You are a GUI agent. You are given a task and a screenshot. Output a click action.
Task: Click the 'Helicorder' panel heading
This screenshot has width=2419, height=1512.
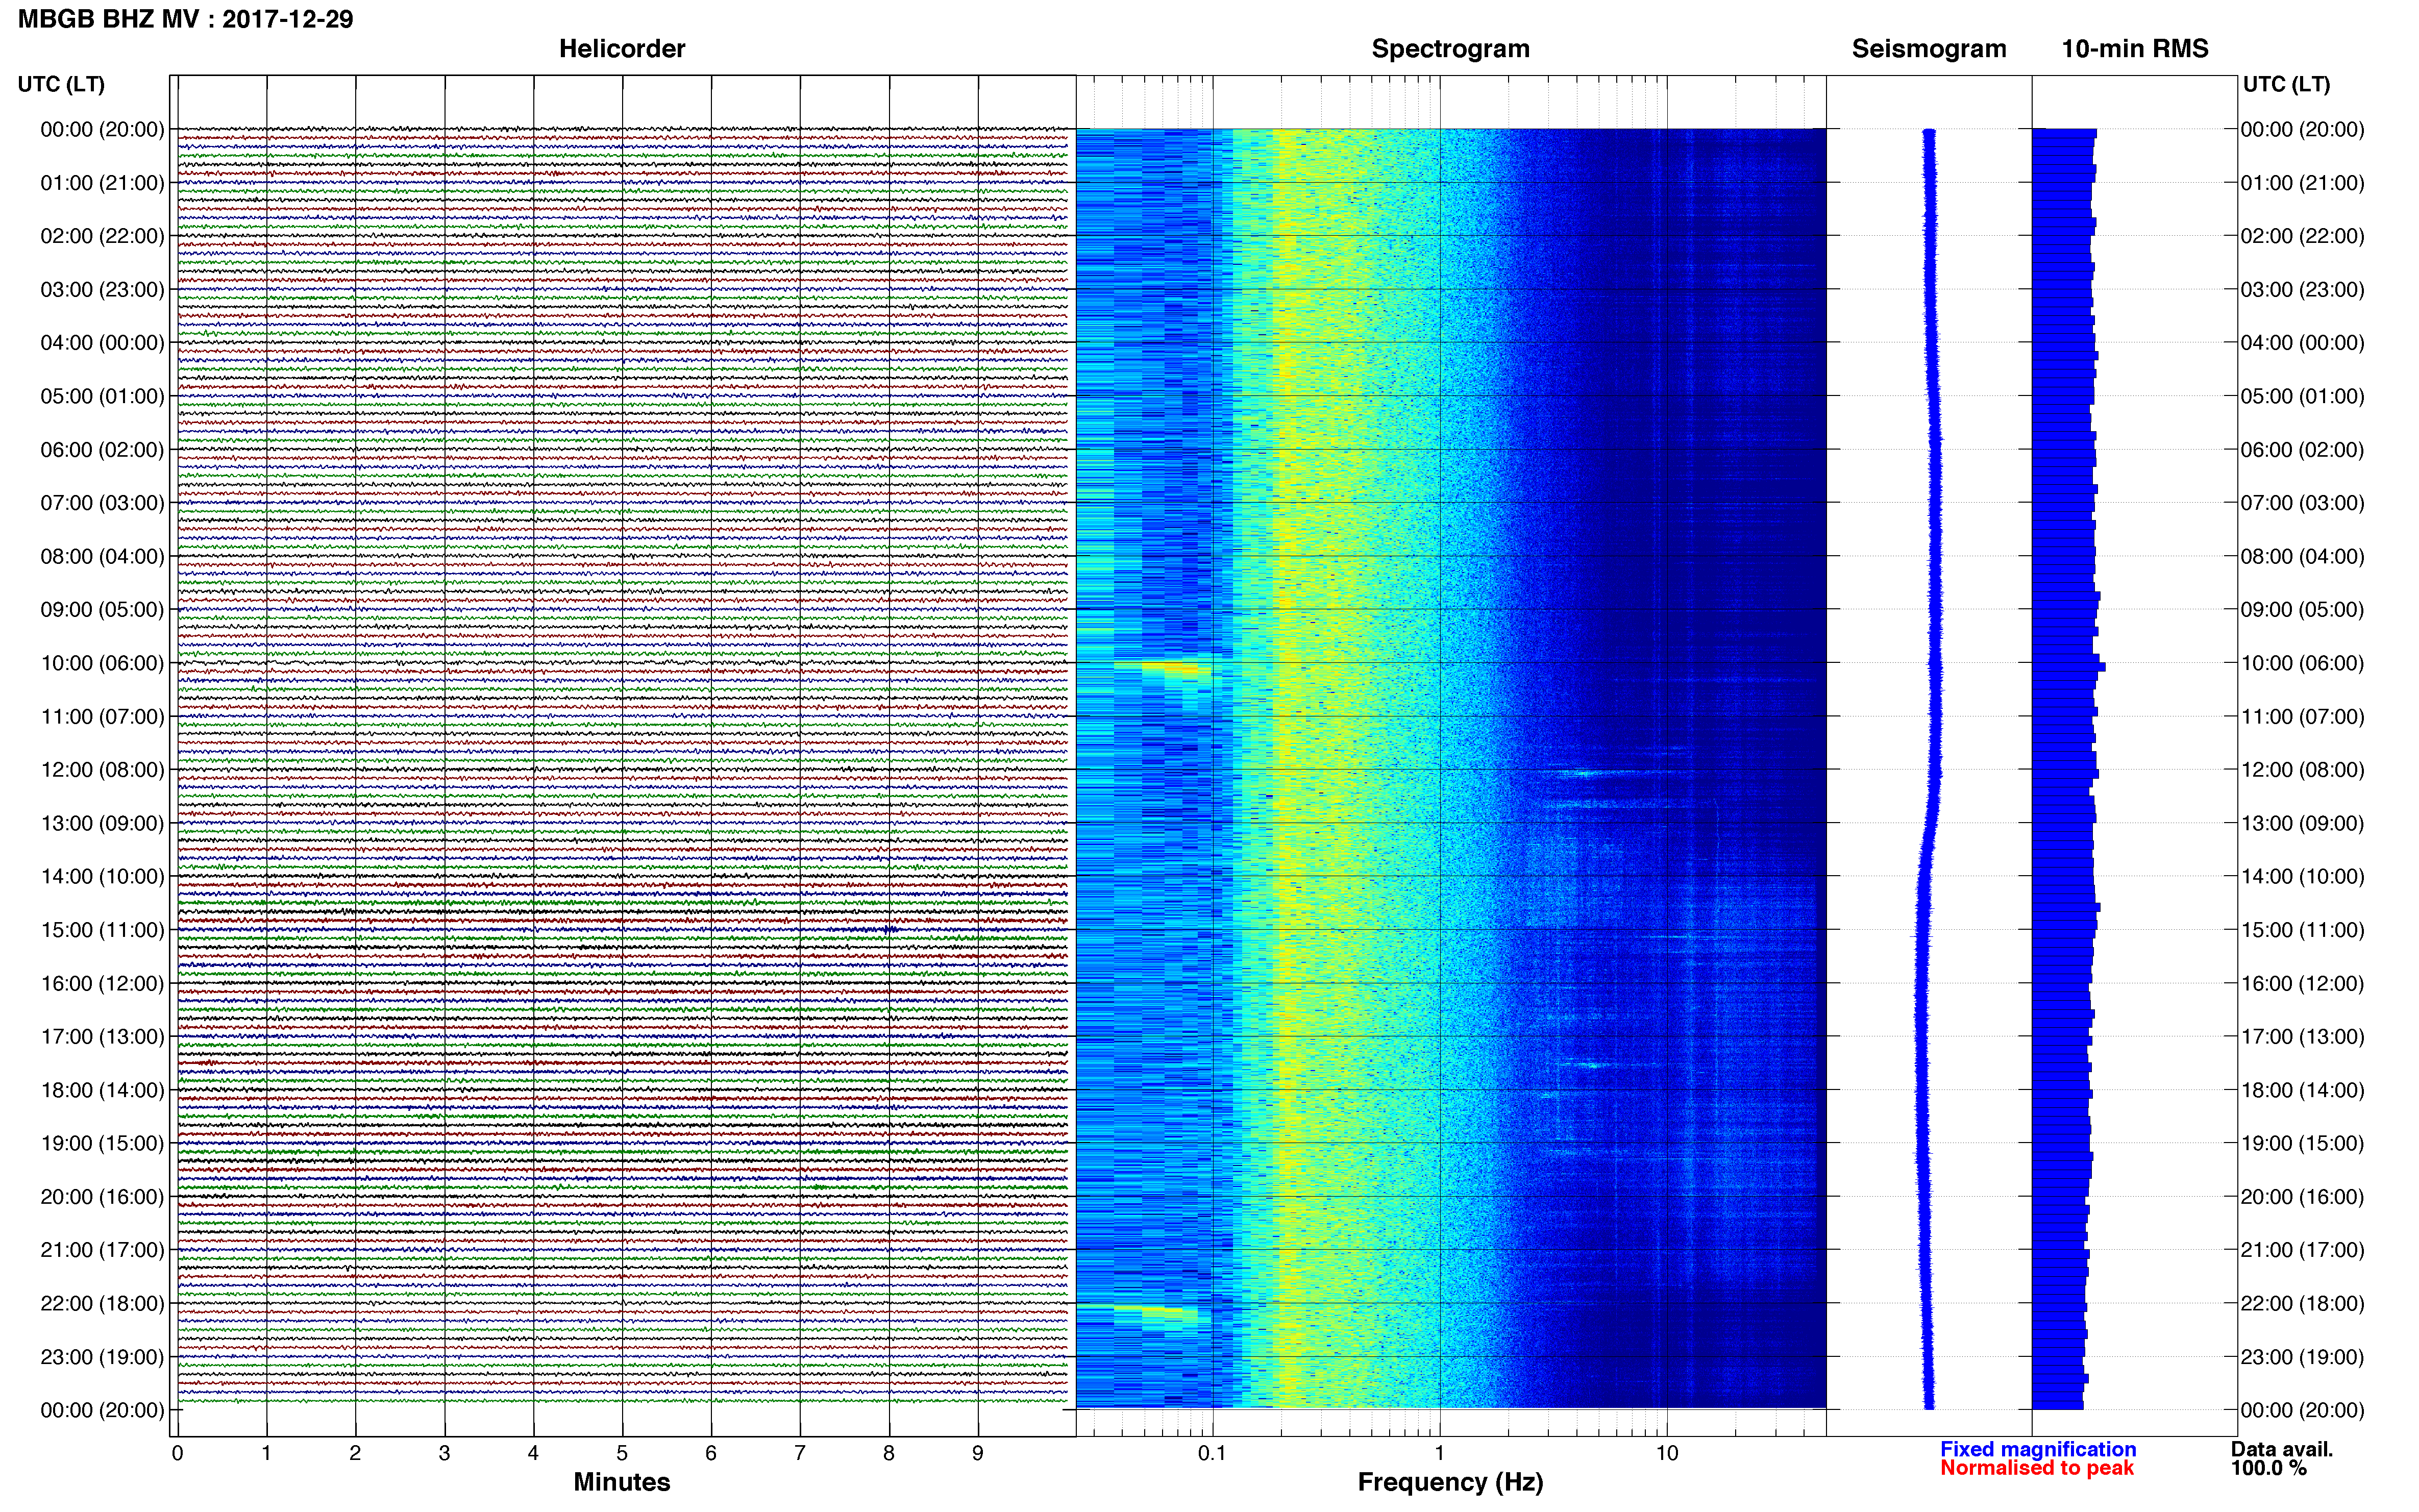[622, 49]
